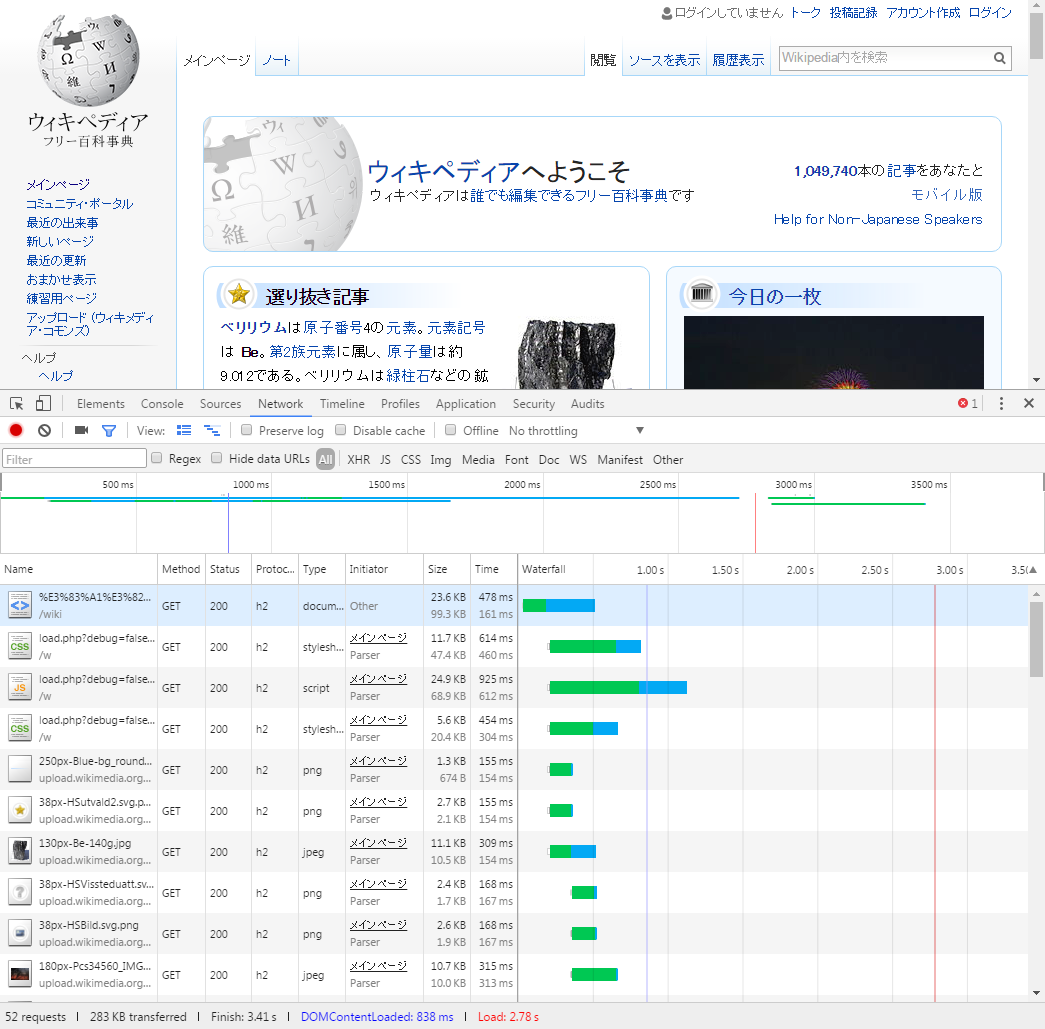Click the ログイン link
The image size is (1045, 1029).
(x=990, y=13)
